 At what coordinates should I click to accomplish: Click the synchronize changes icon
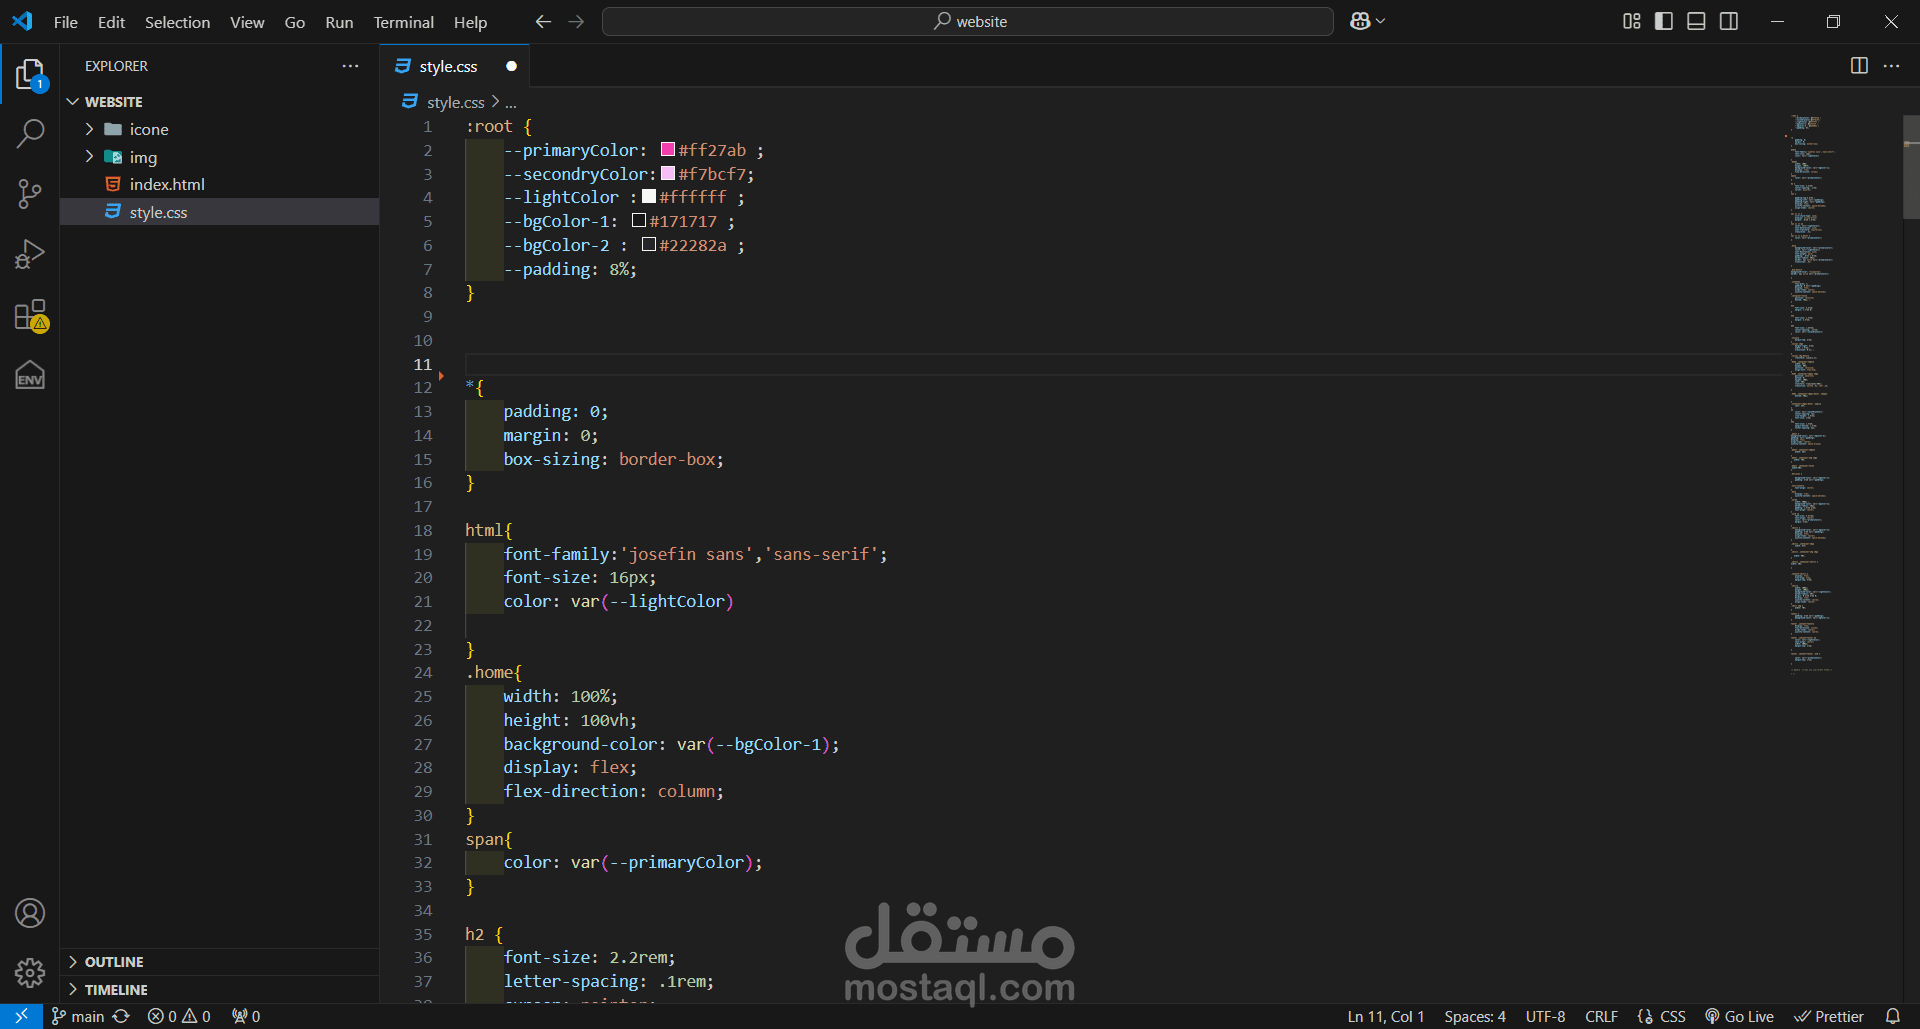[121, 1016]
